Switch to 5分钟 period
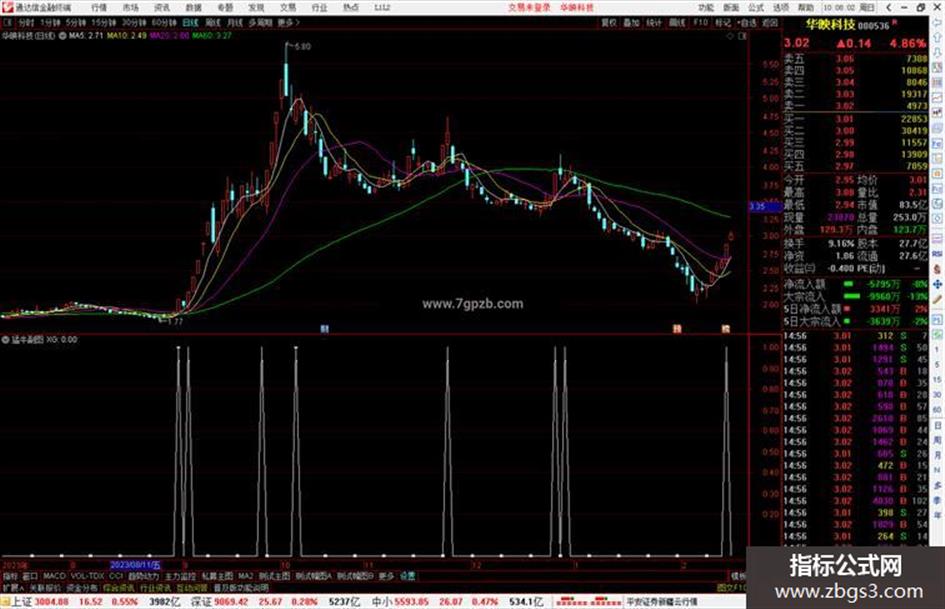 pos(75,22)
